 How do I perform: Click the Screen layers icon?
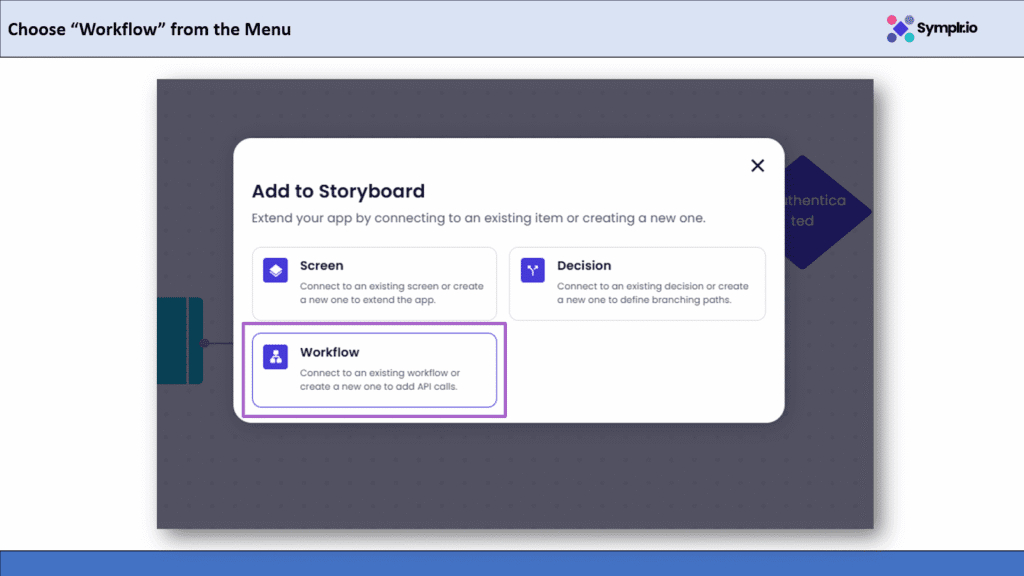[275, 271]
